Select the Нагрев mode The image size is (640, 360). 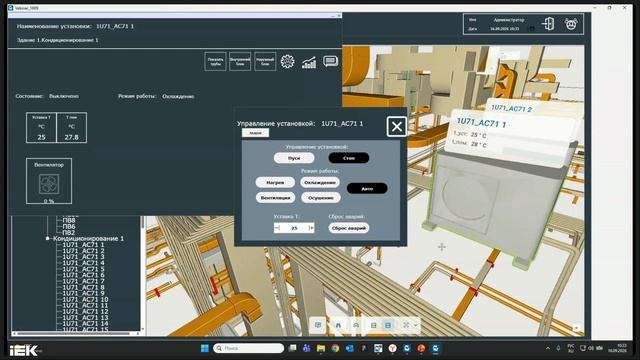click(x=275, y=182)
